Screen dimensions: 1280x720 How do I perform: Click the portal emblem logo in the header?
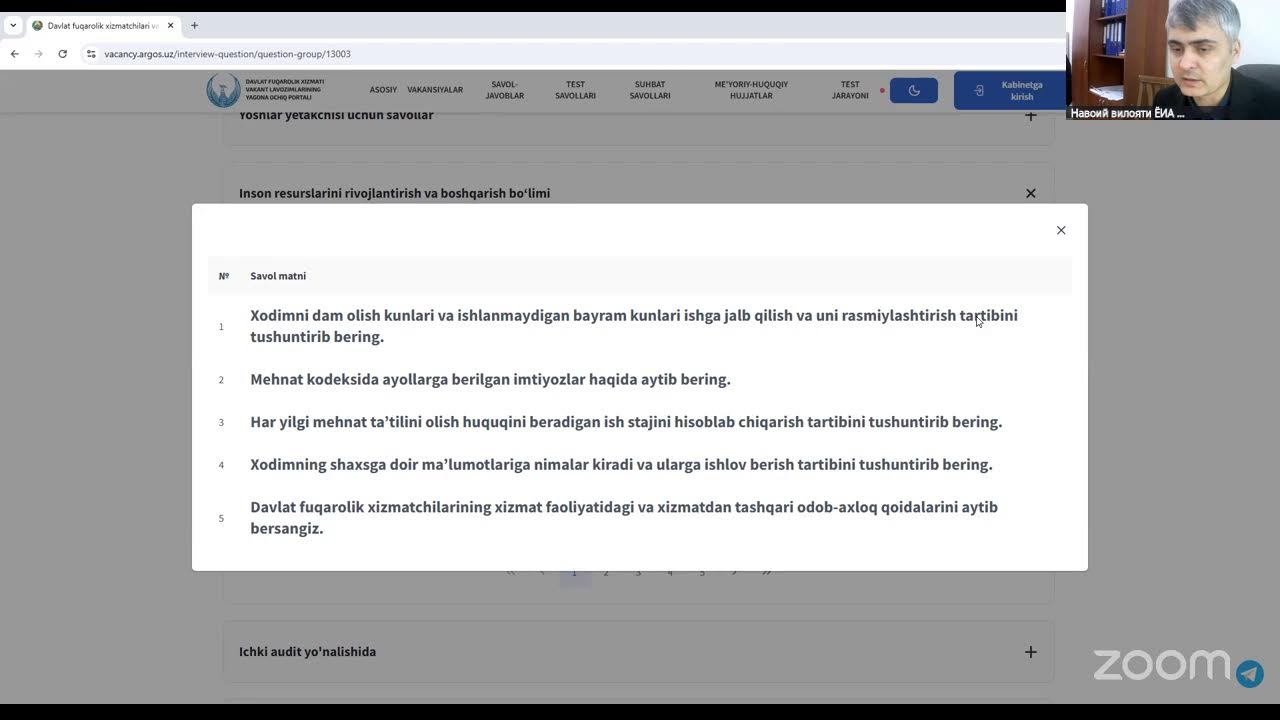pyautogui.click(x=223, y=90)
